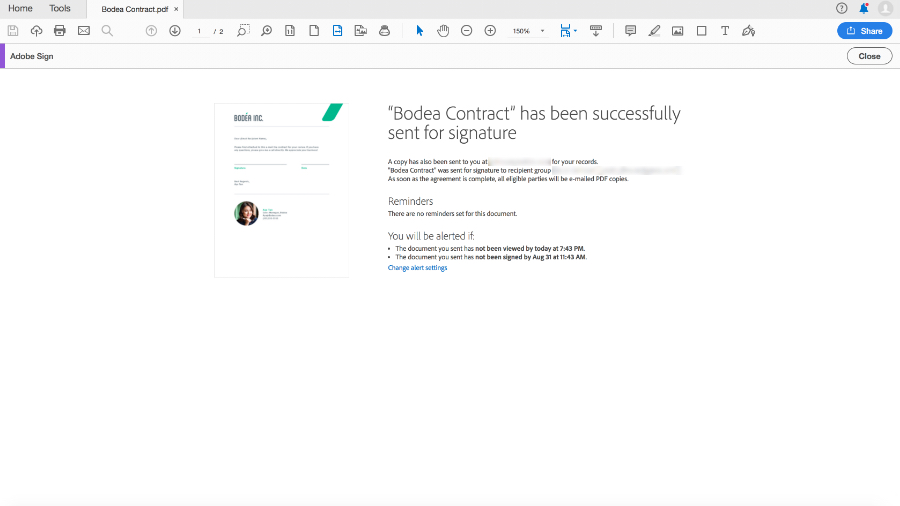Click the page with image icon

coord(360,31)
